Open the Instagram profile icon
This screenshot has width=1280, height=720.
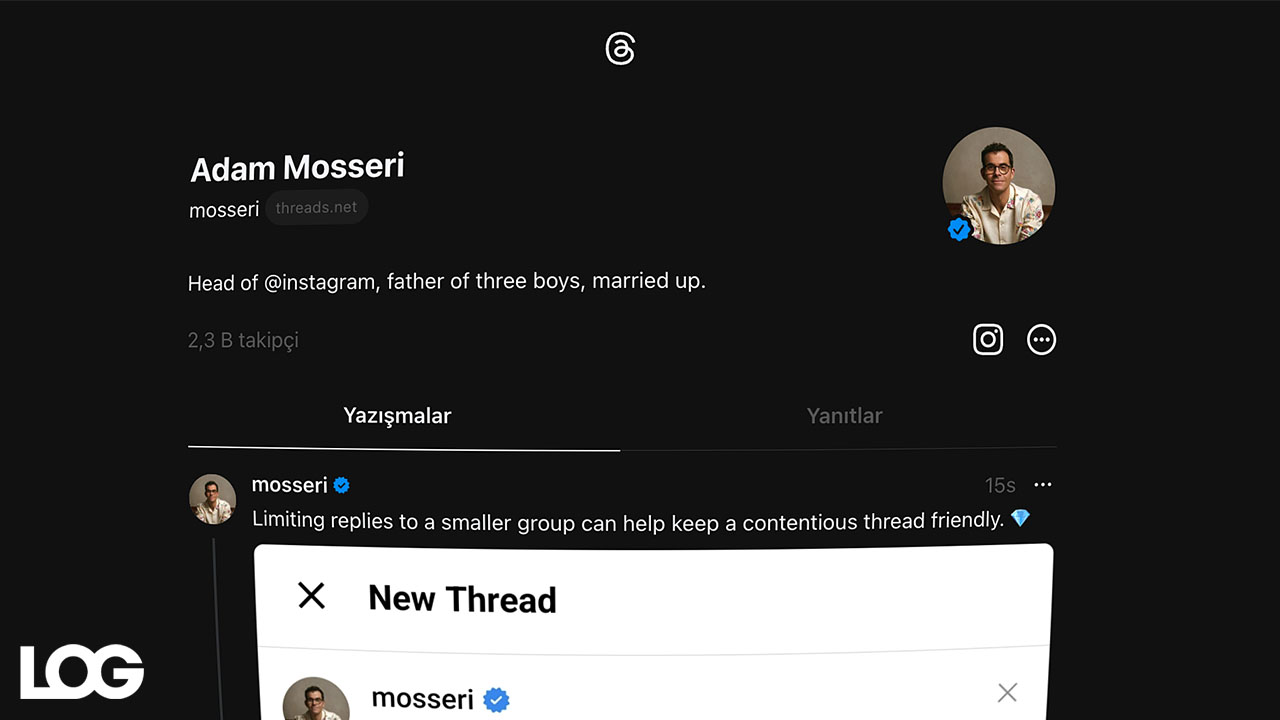[x=988, y=339]
